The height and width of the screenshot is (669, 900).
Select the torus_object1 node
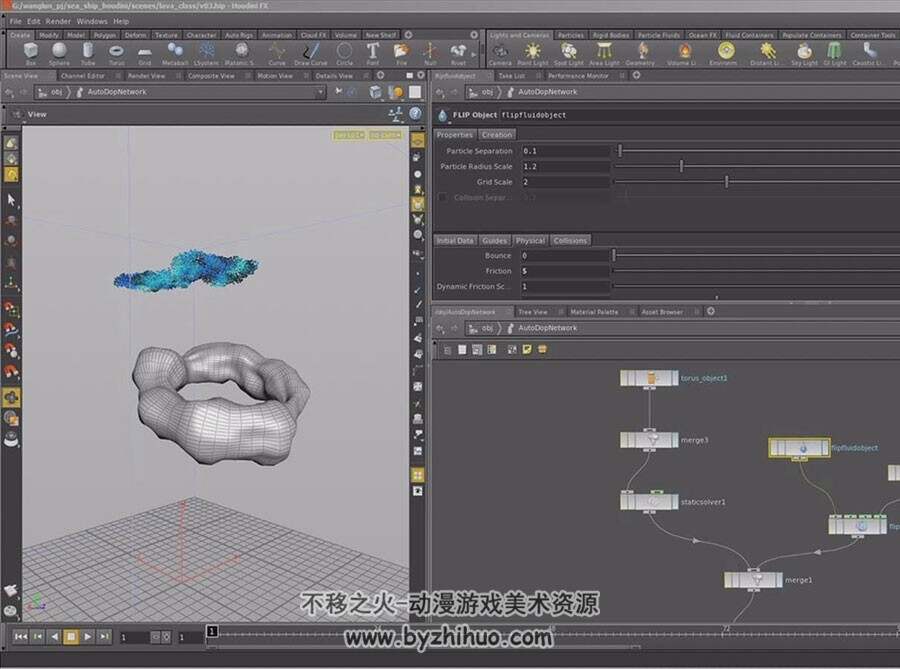pos(649,378)
